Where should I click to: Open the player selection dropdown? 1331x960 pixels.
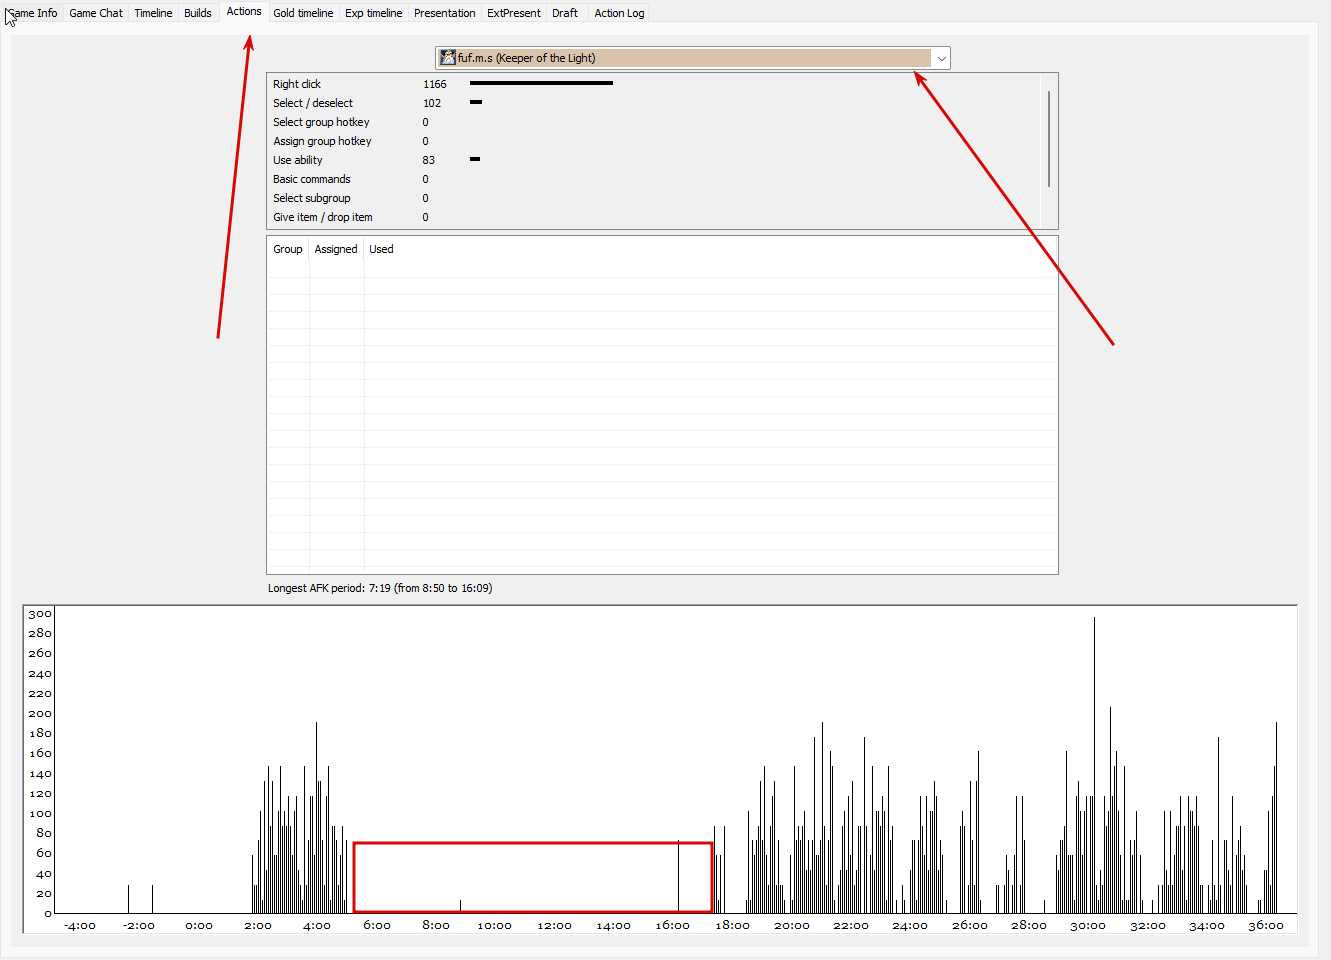pyautogui.click(x=692, y=58)
